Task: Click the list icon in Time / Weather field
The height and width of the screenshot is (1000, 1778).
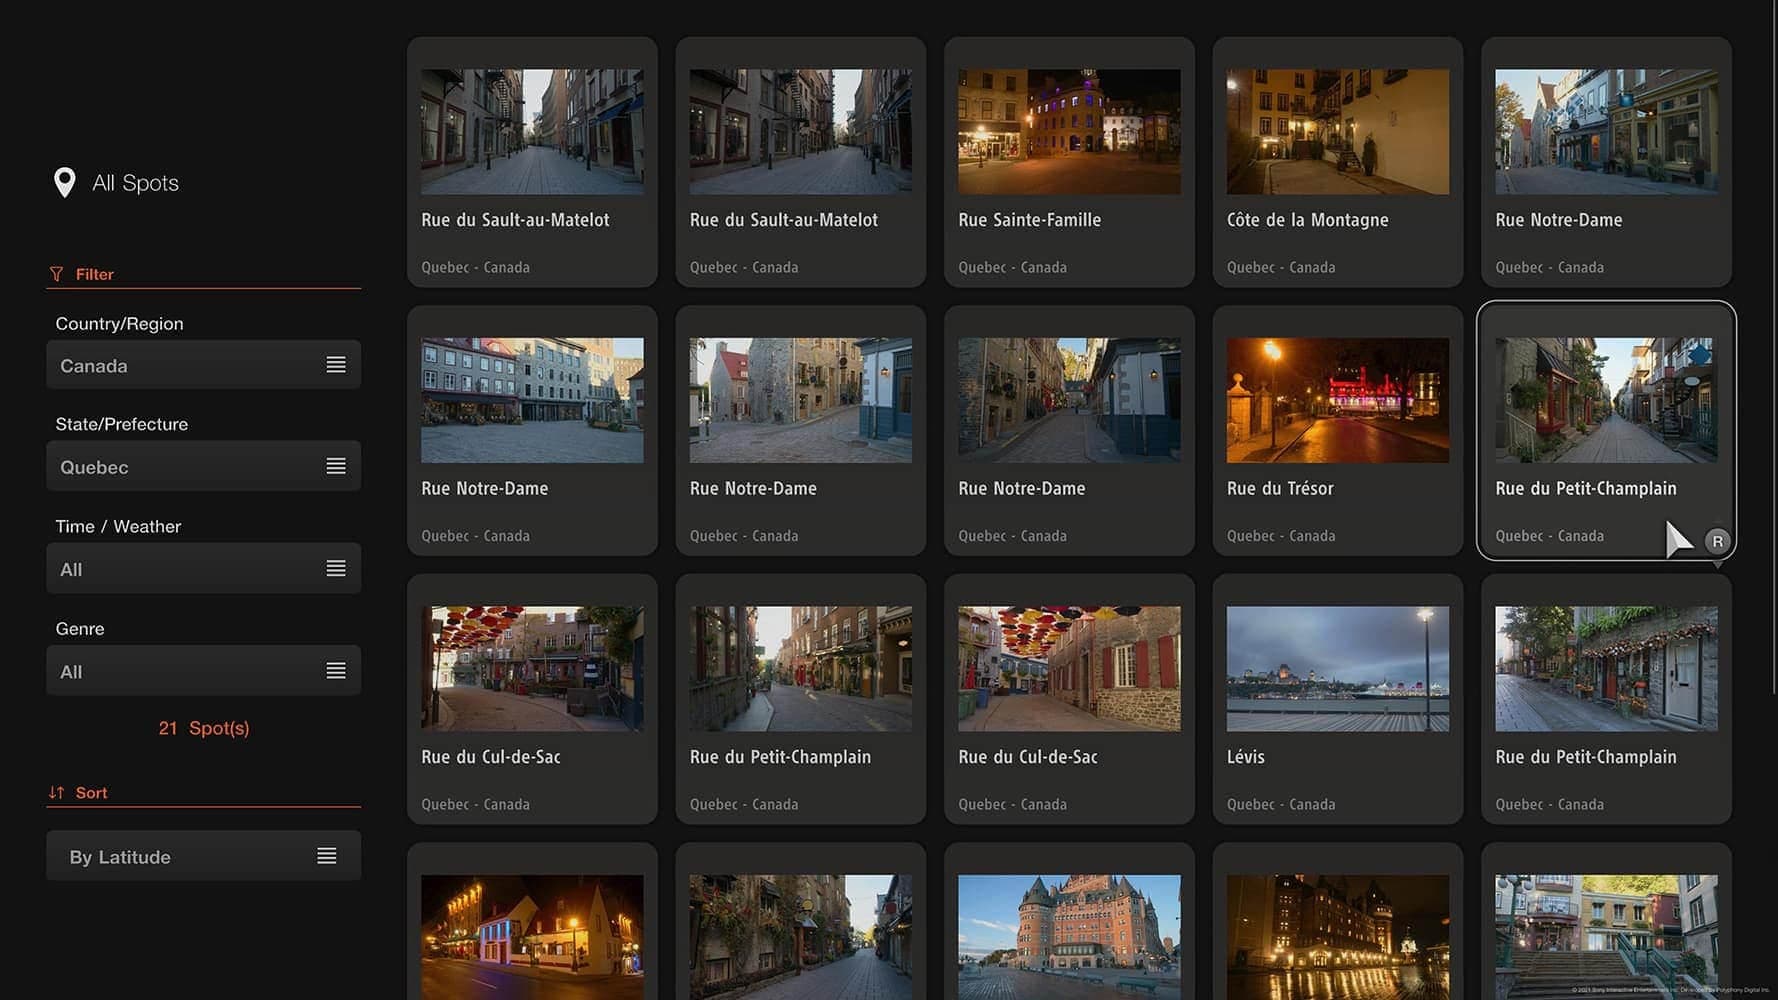Action: click(336, 568)
